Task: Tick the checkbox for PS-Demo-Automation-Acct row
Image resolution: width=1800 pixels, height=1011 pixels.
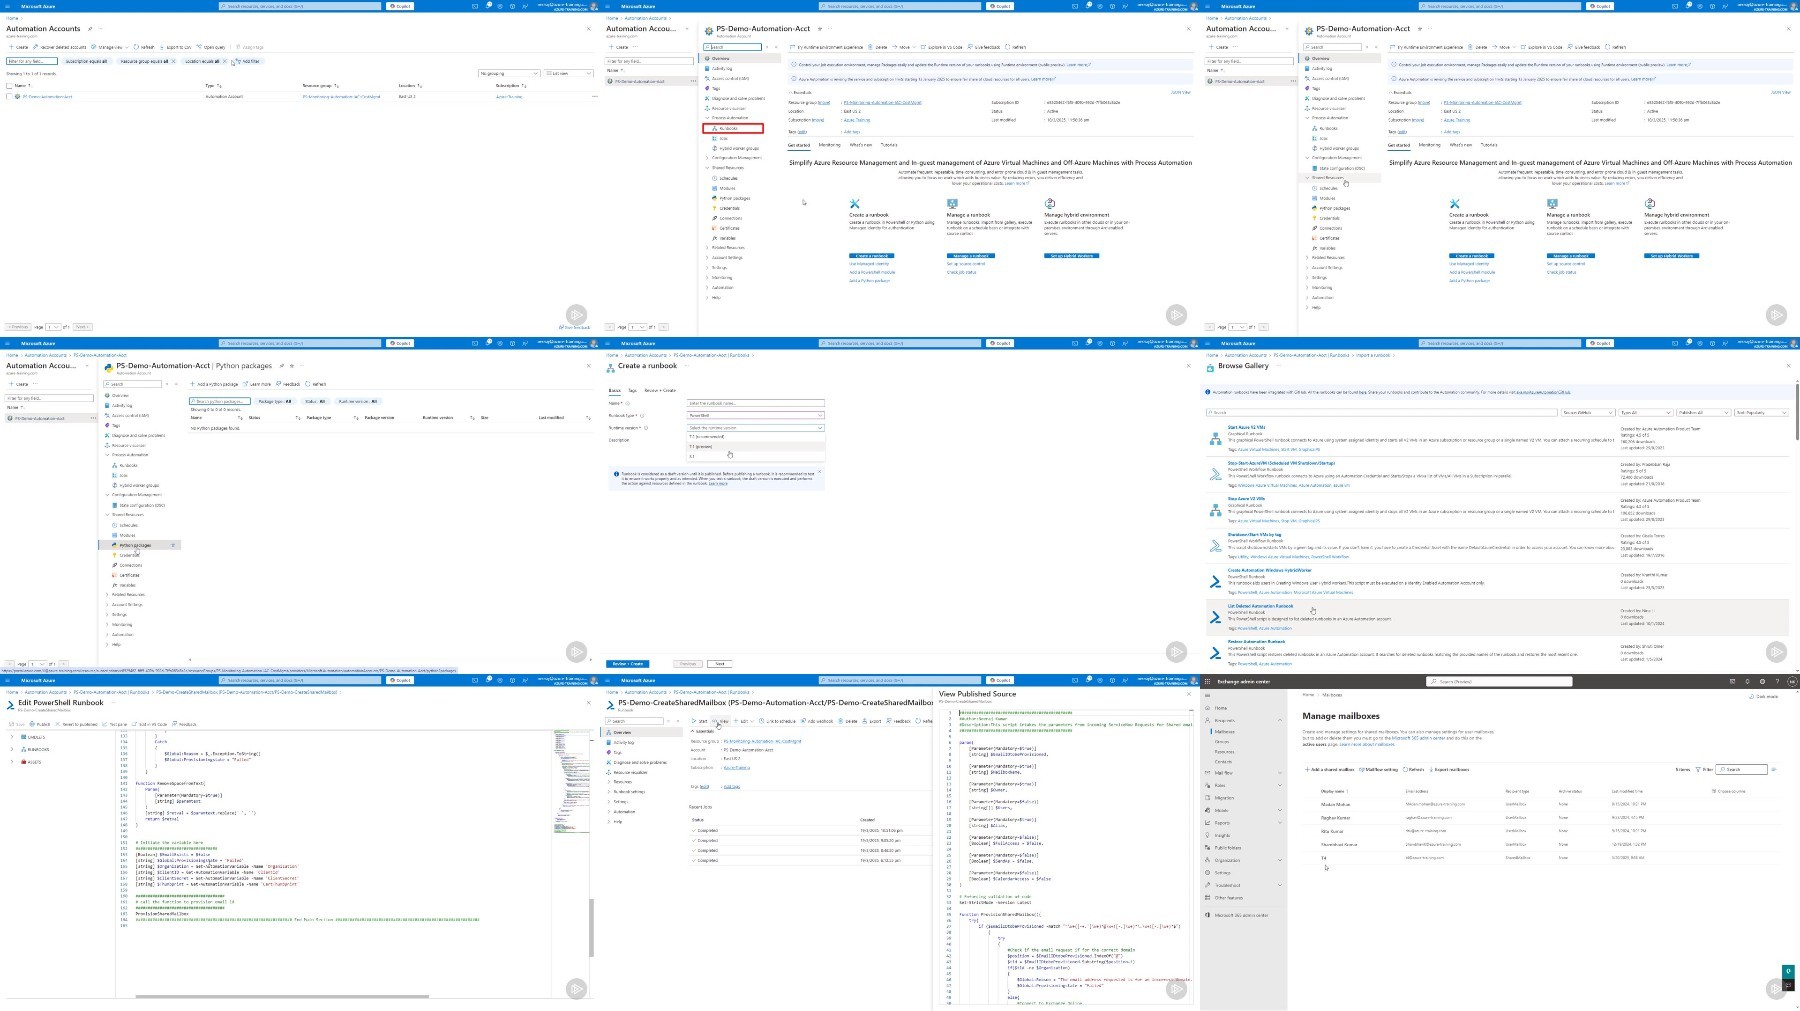Action: coord(10,97)
